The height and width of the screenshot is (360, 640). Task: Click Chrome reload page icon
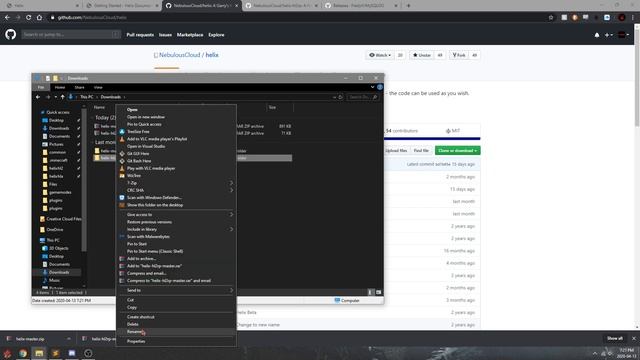click(x=28, y=18)
